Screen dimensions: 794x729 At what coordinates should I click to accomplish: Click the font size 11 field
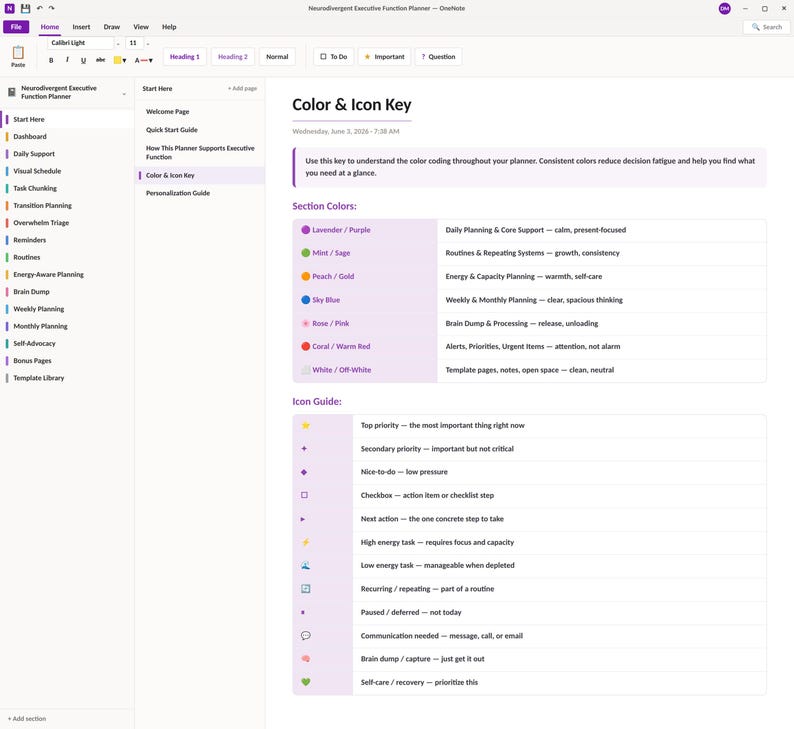(134, 43)
